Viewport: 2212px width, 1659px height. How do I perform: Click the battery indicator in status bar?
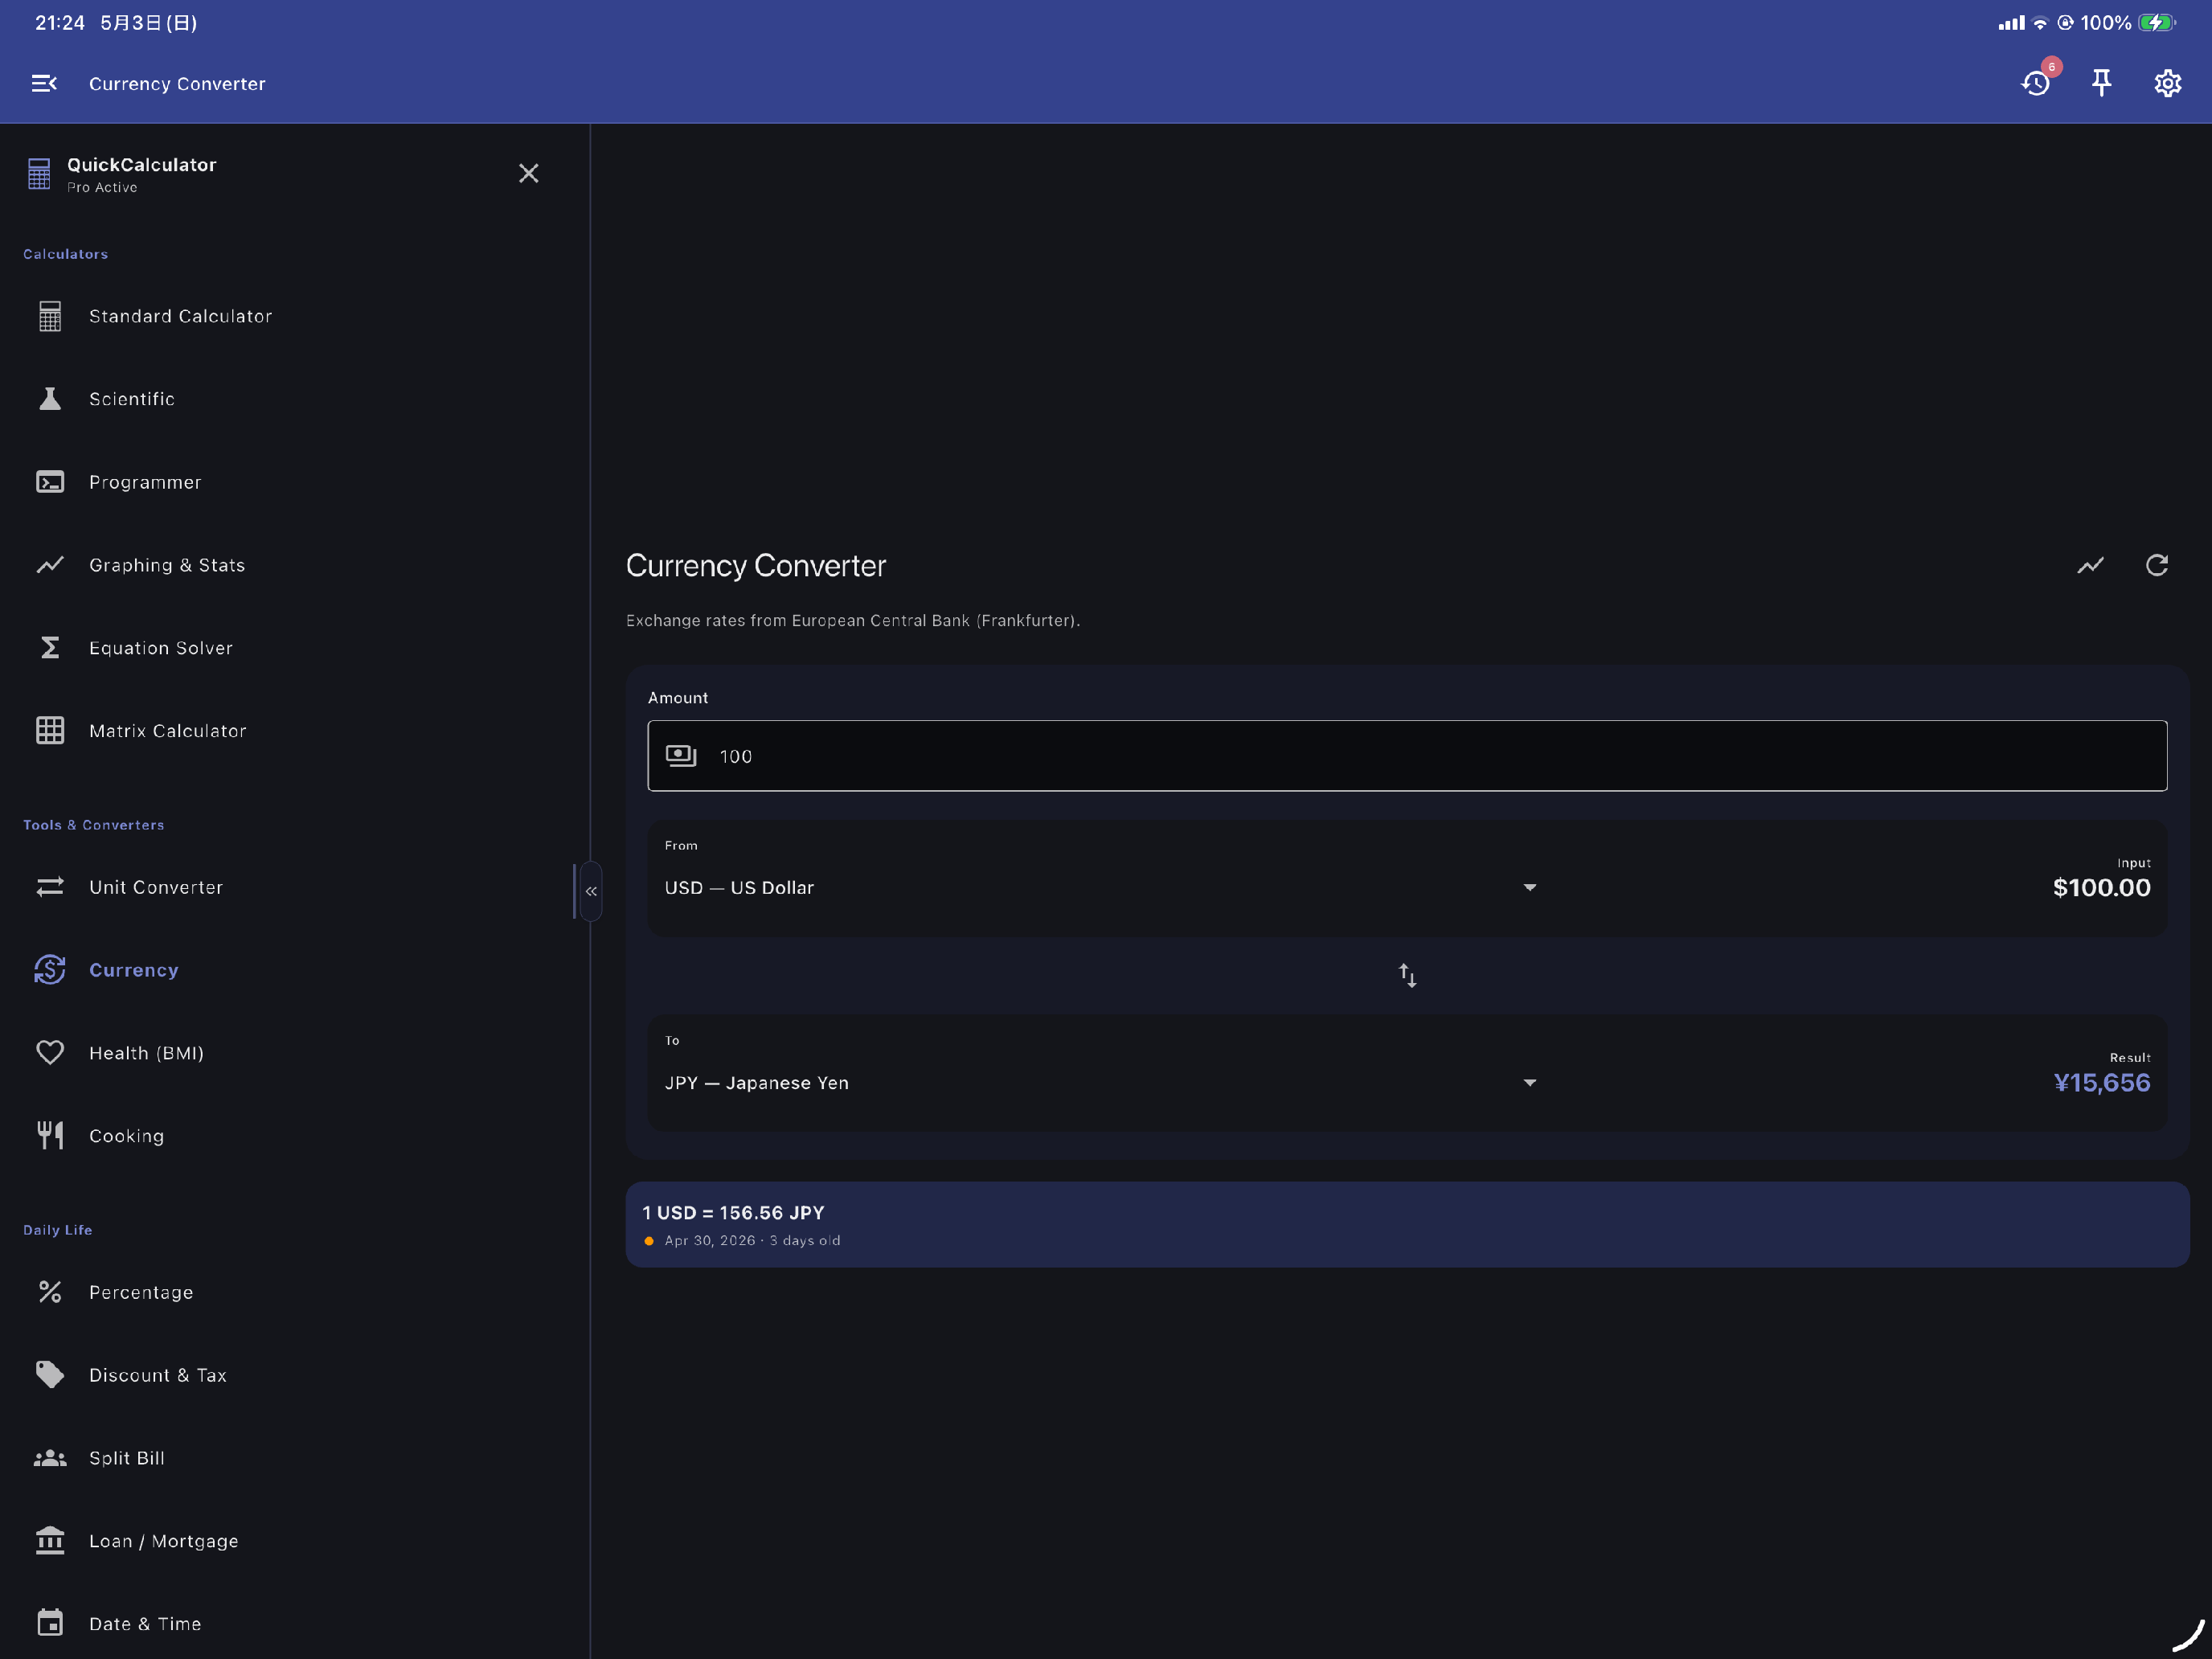tap(2156, 23)
